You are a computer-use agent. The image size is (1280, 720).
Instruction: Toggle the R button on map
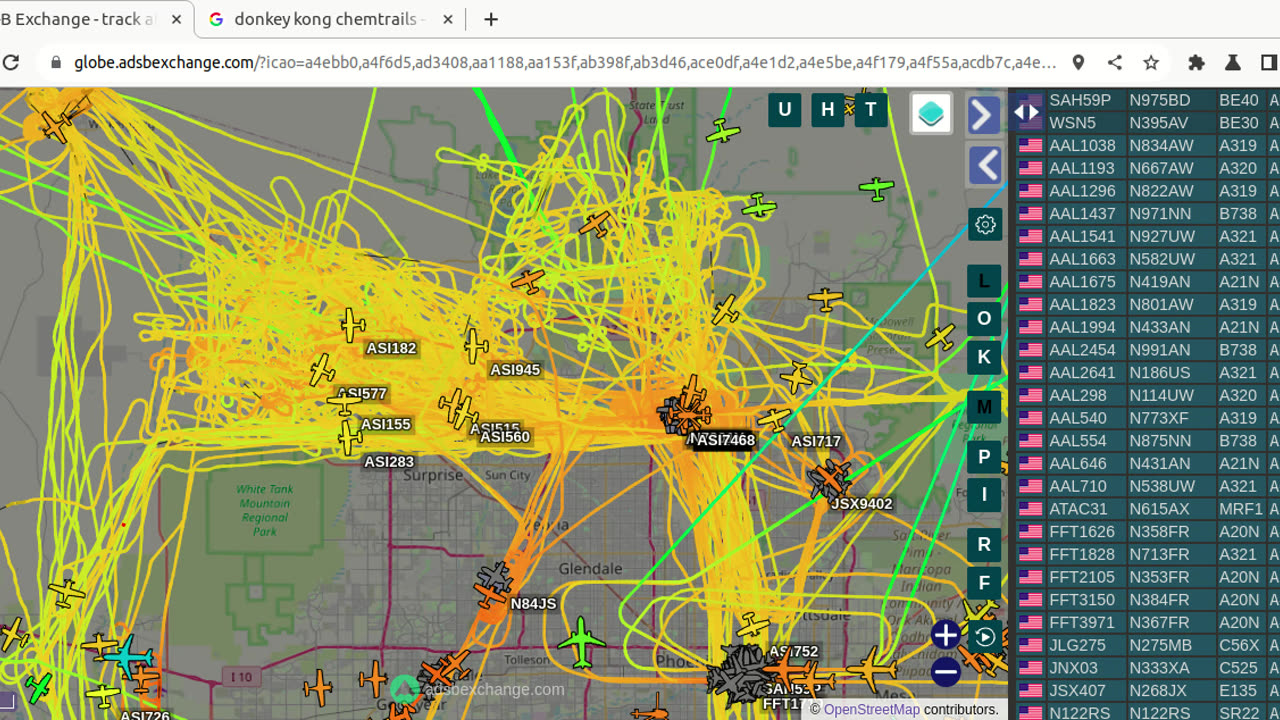[984, 544]
